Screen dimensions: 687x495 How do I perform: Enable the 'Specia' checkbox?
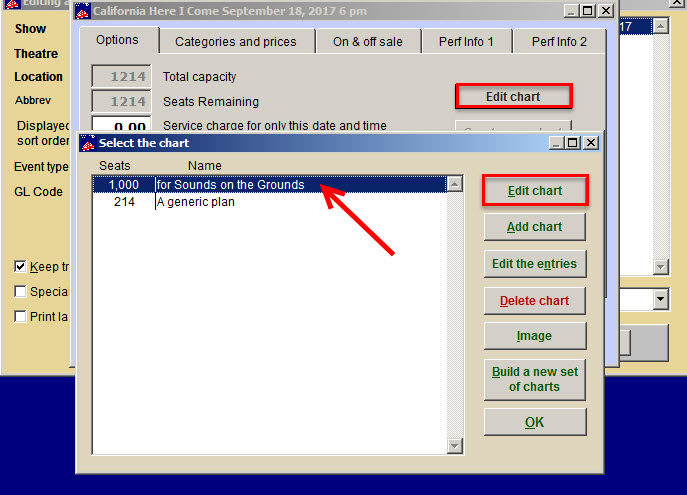click(x=20, y=291)
